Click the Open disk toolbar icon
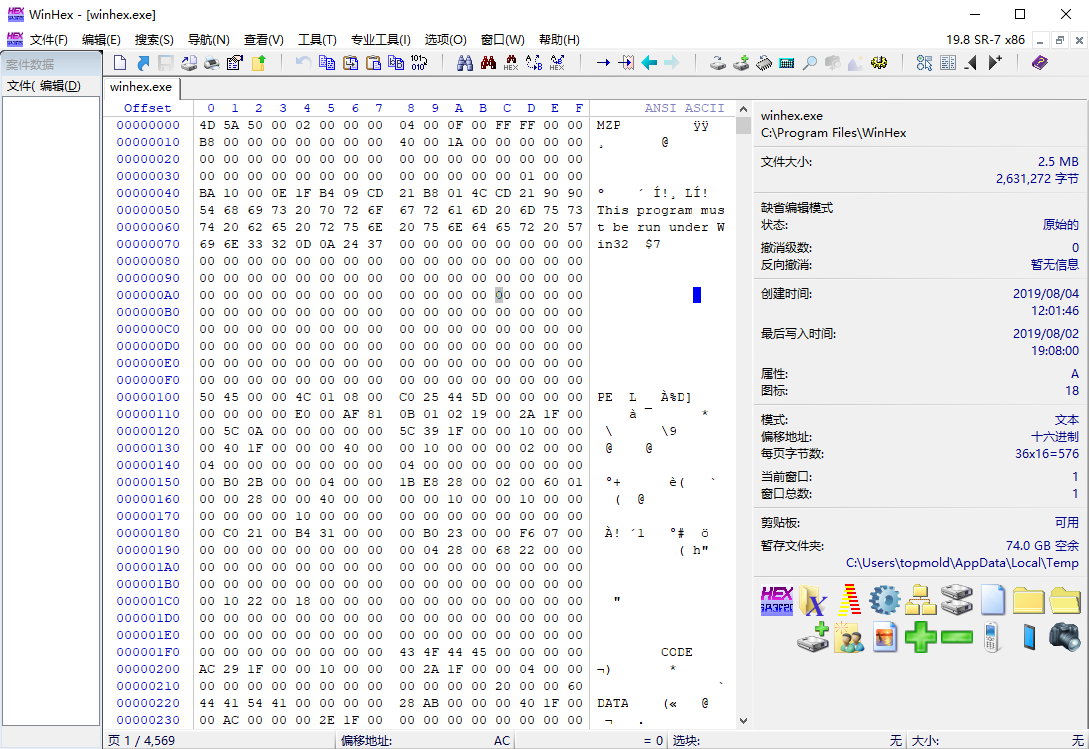Screen dimensions: 1089x749 [x=717, y=63]
